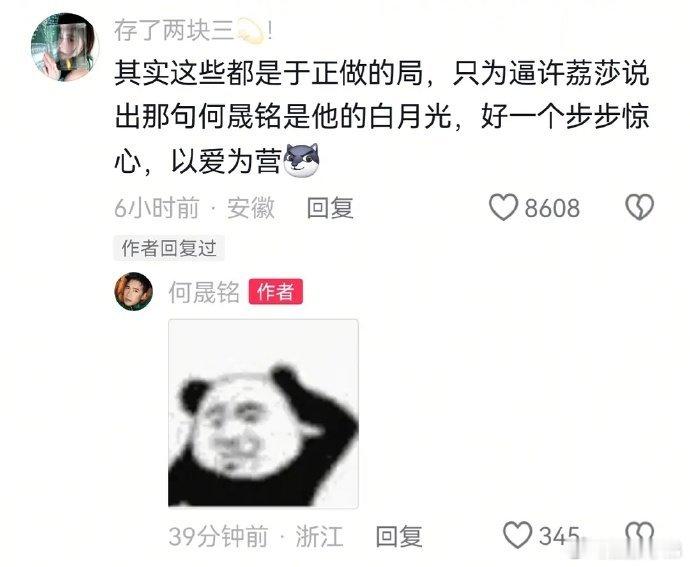690x567 pixels.
Task: Tap the 39分钟前 · 浙江 timestamp
Action: coord(256,536)
